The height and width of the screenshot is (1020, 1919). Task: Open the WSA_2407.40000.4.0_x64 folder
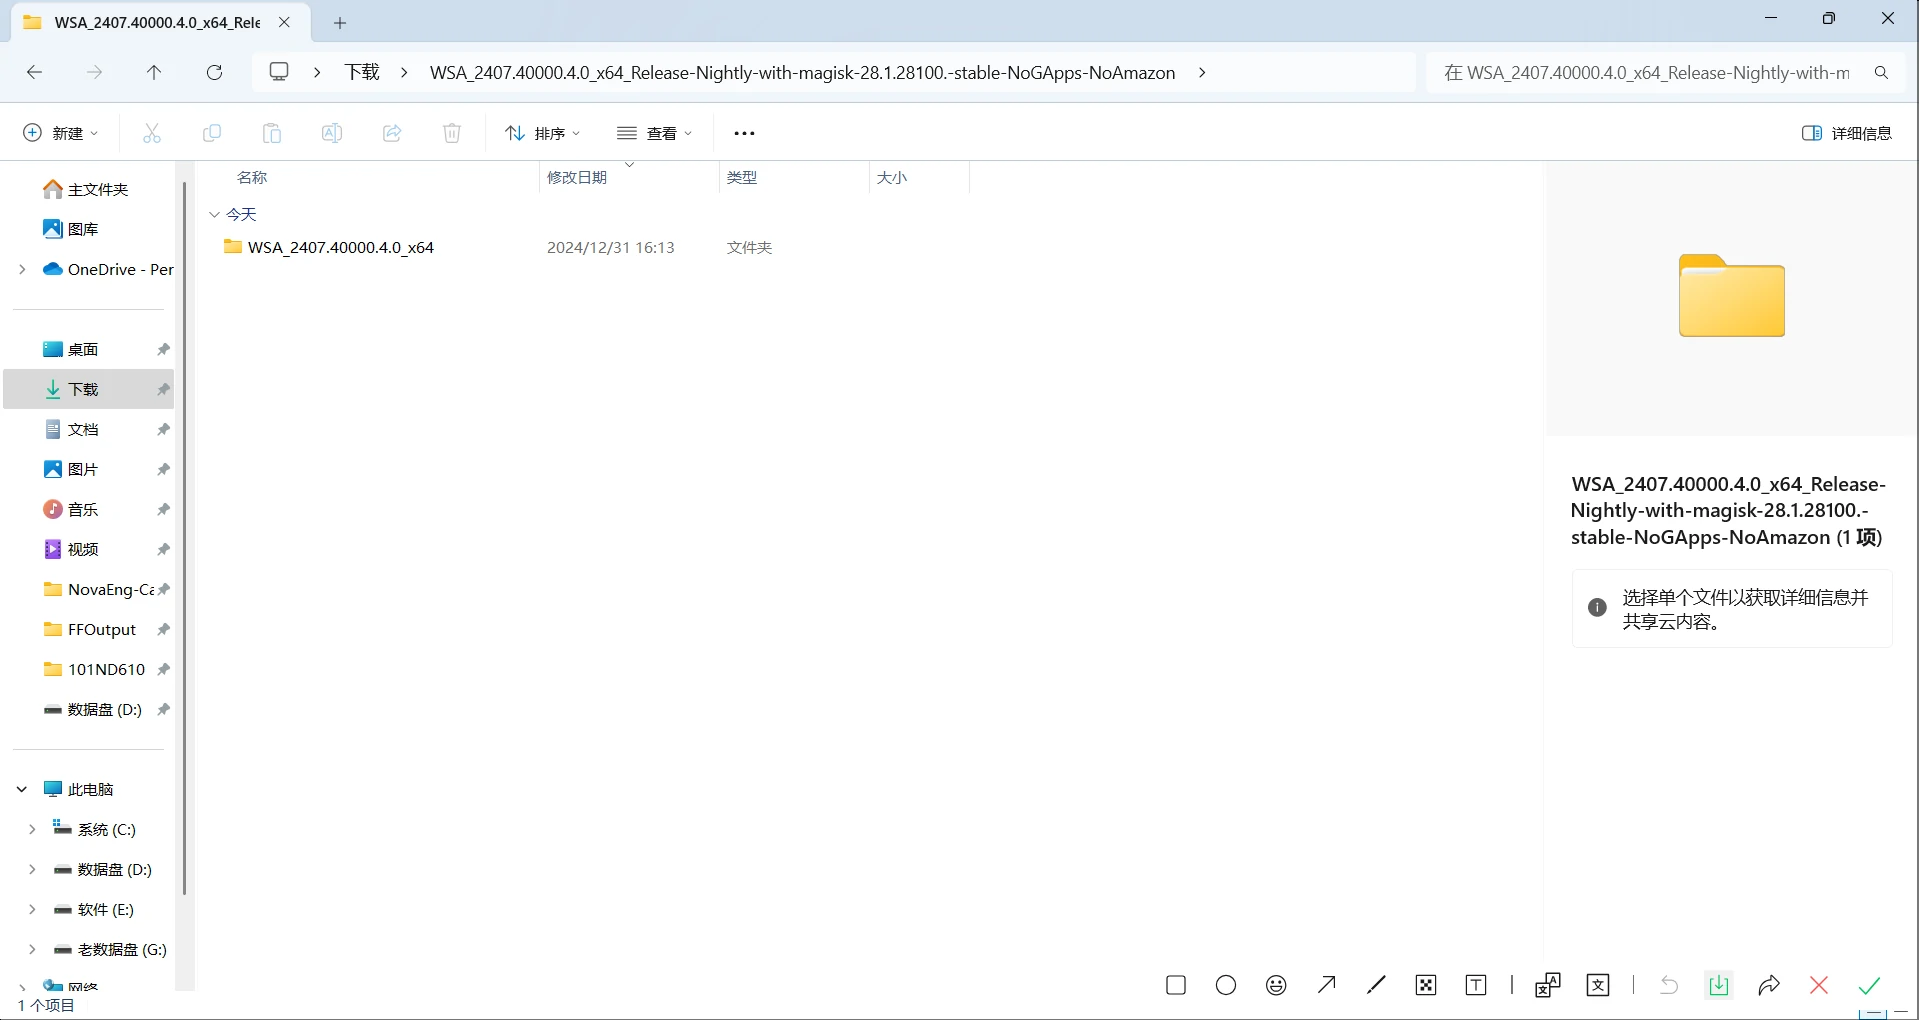340,247
